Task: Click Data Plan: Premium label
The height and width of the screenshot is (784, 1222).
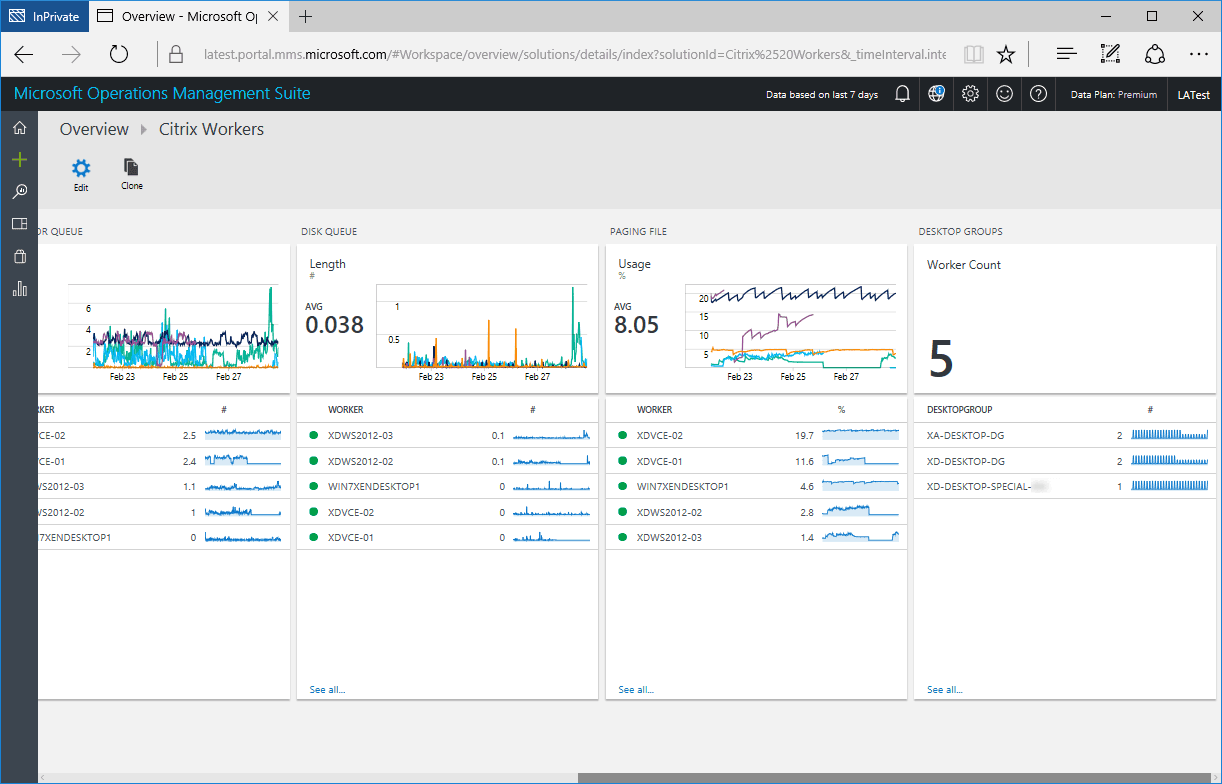Action: tap(1113, 95)
